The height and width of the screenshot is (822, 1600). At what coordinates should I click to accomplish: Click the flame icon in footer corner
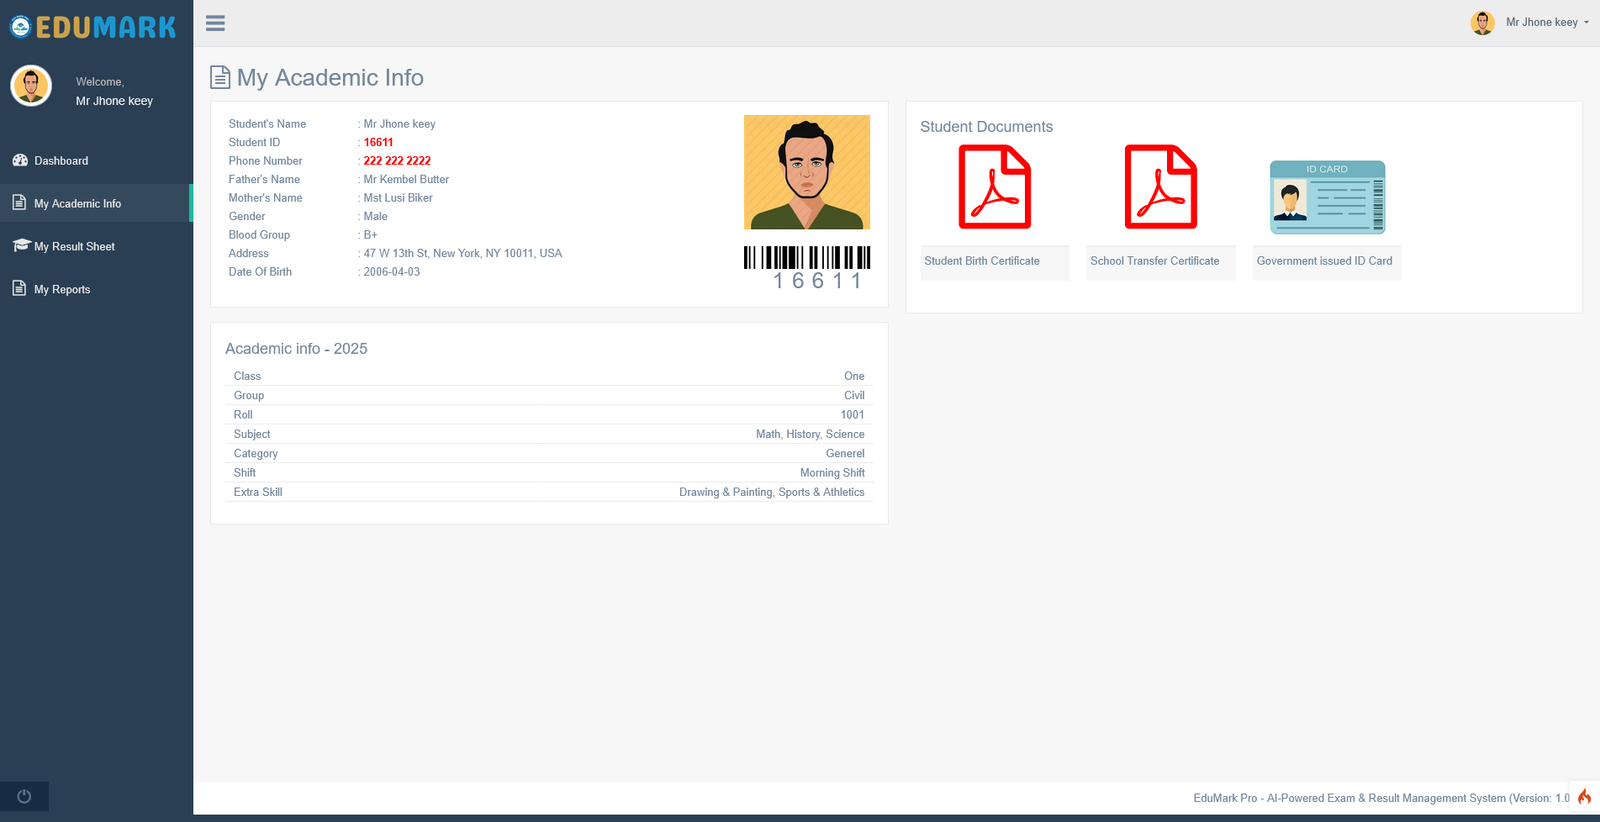1584,797
